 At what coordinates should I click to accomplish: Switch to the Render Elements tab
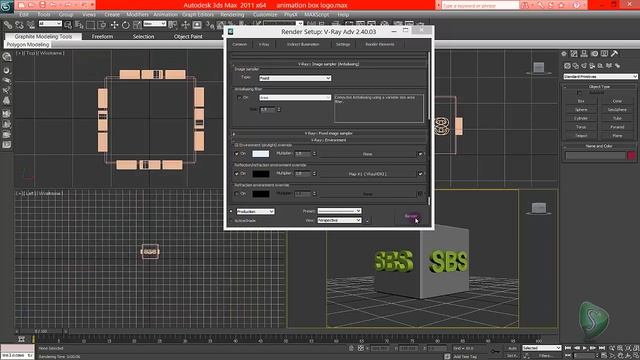380,44
